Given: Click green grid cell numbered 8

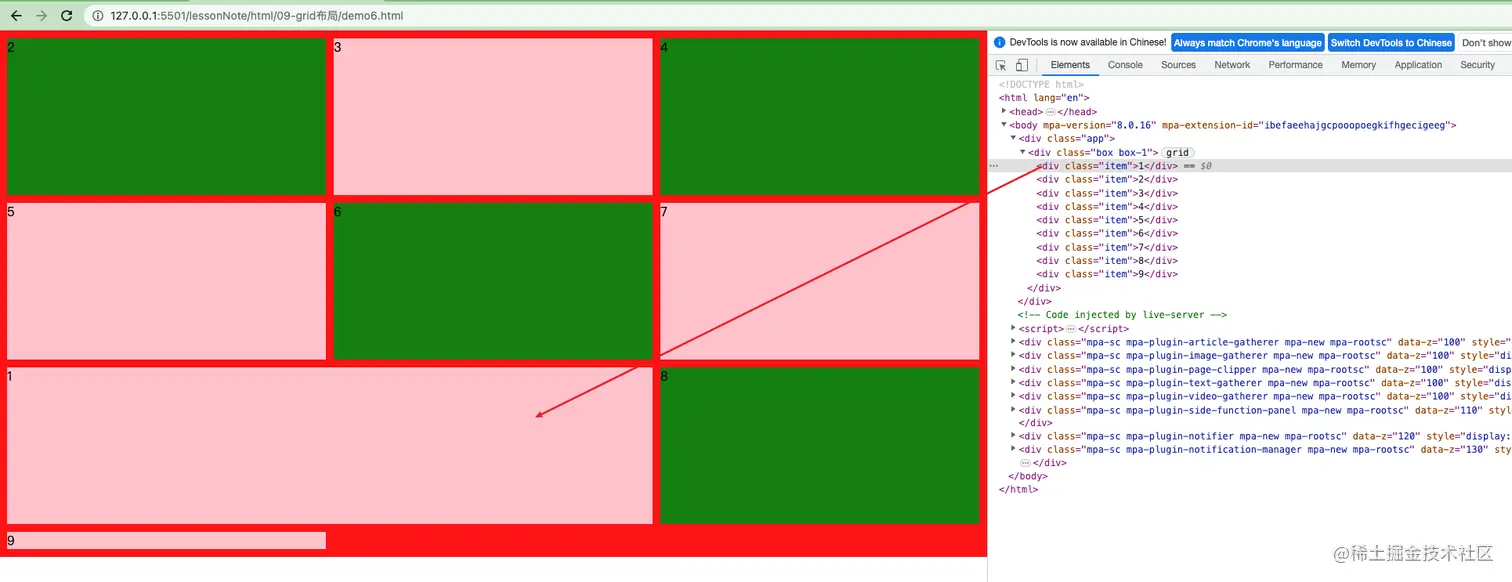Looking at the screenshot, I should click(x=820, y=445).
